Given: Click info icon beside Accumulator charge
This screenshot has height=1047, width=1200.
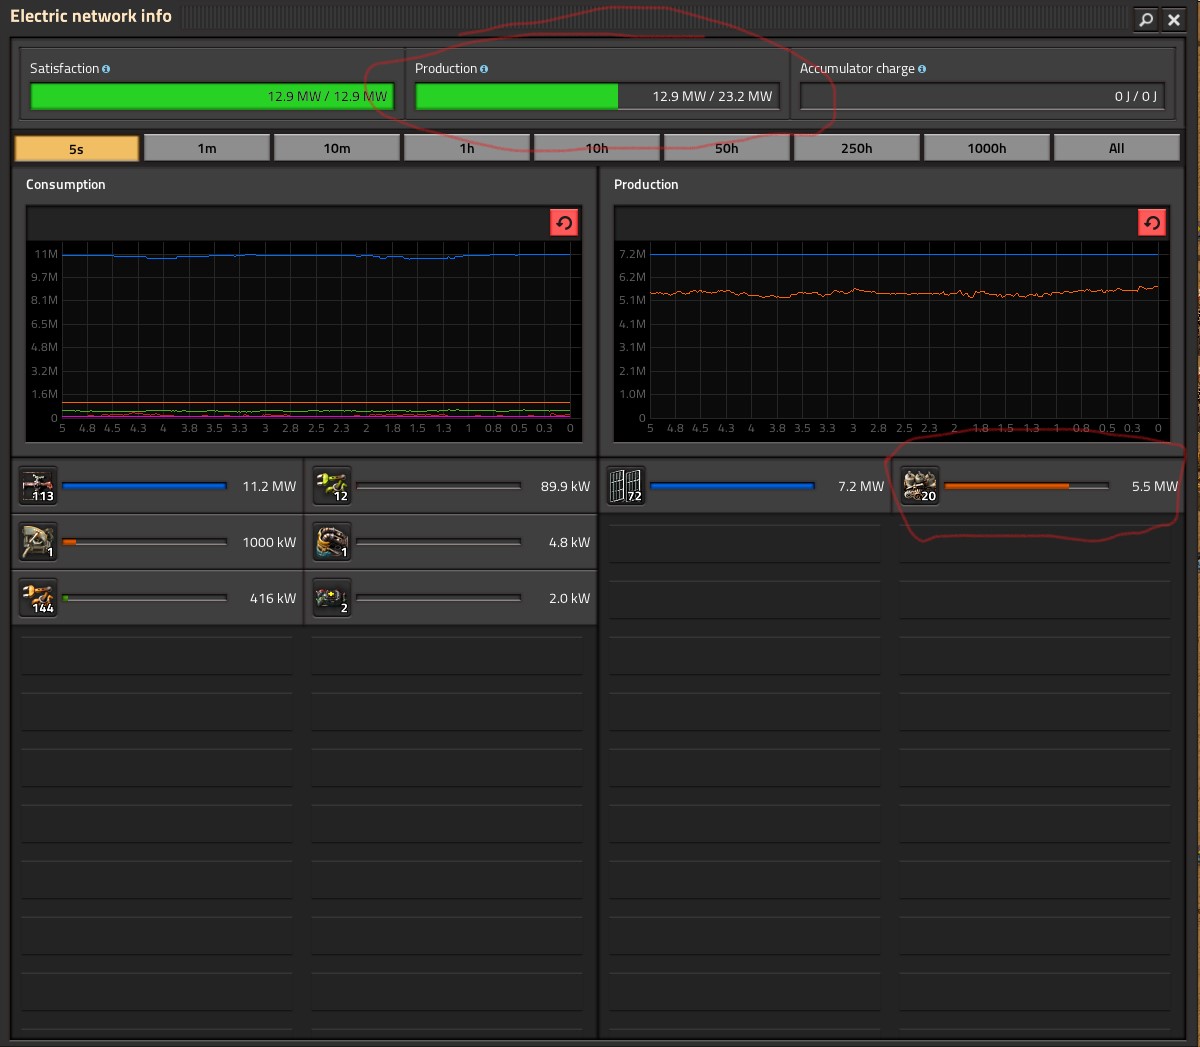Looking at the screenshot, I should click(x=922, y=69).
